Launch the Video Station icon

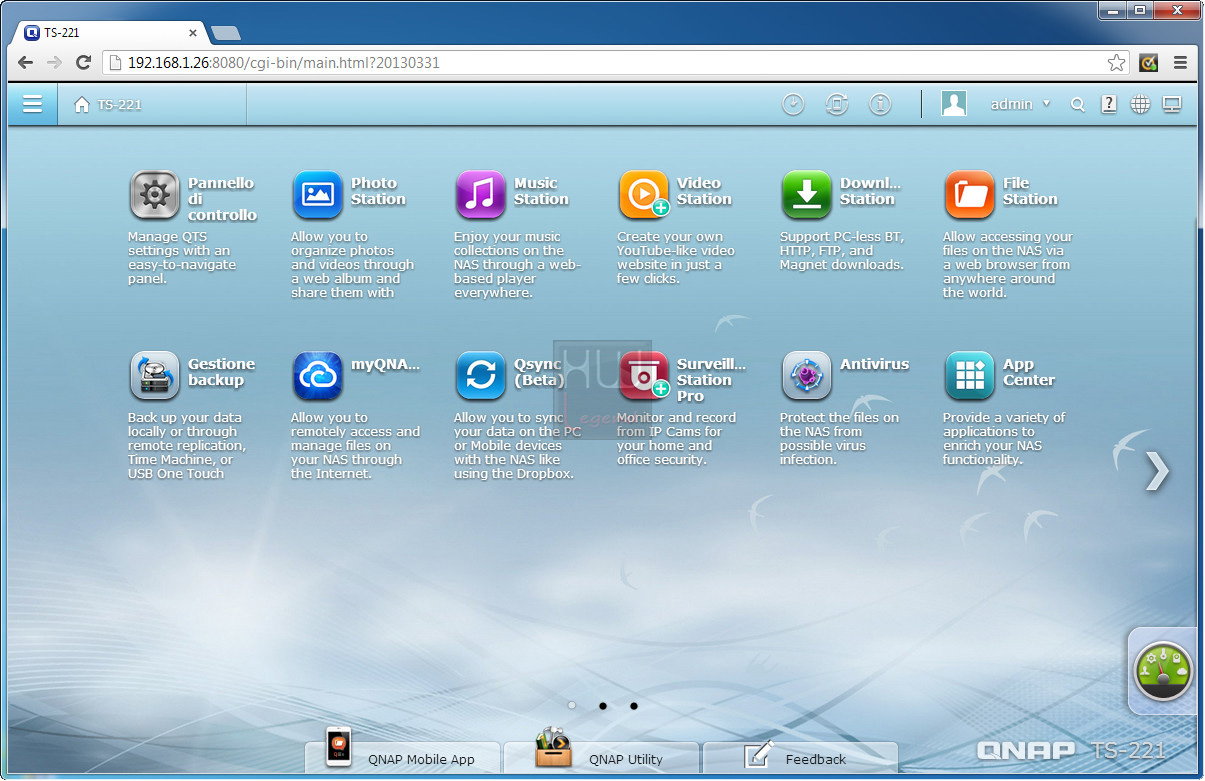coord(644,195)
